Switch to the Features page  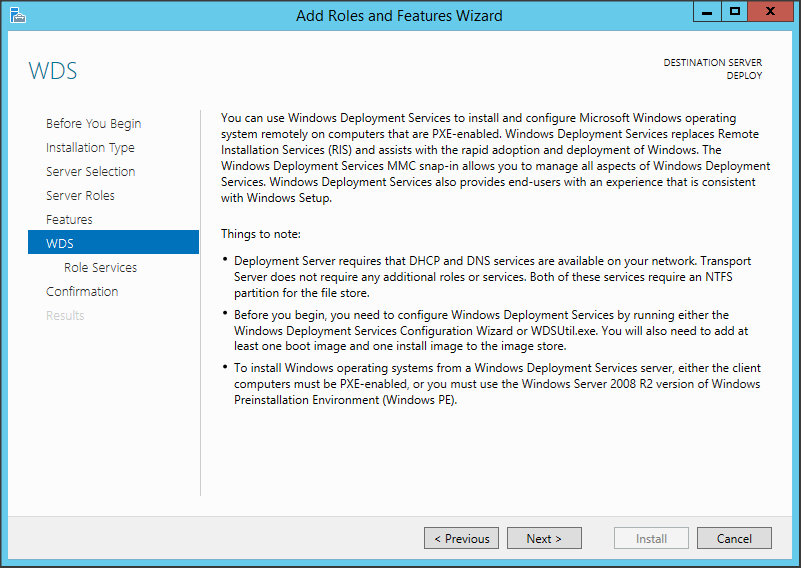(69, 220)
